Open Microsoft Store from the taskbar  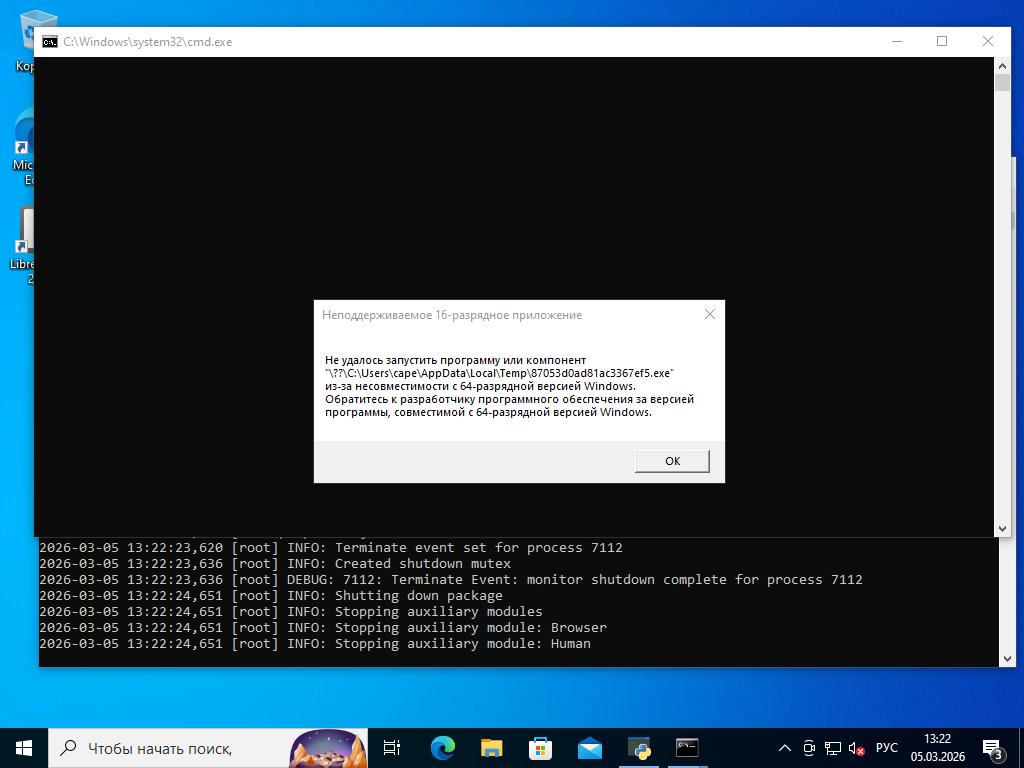tap(540, 748)
